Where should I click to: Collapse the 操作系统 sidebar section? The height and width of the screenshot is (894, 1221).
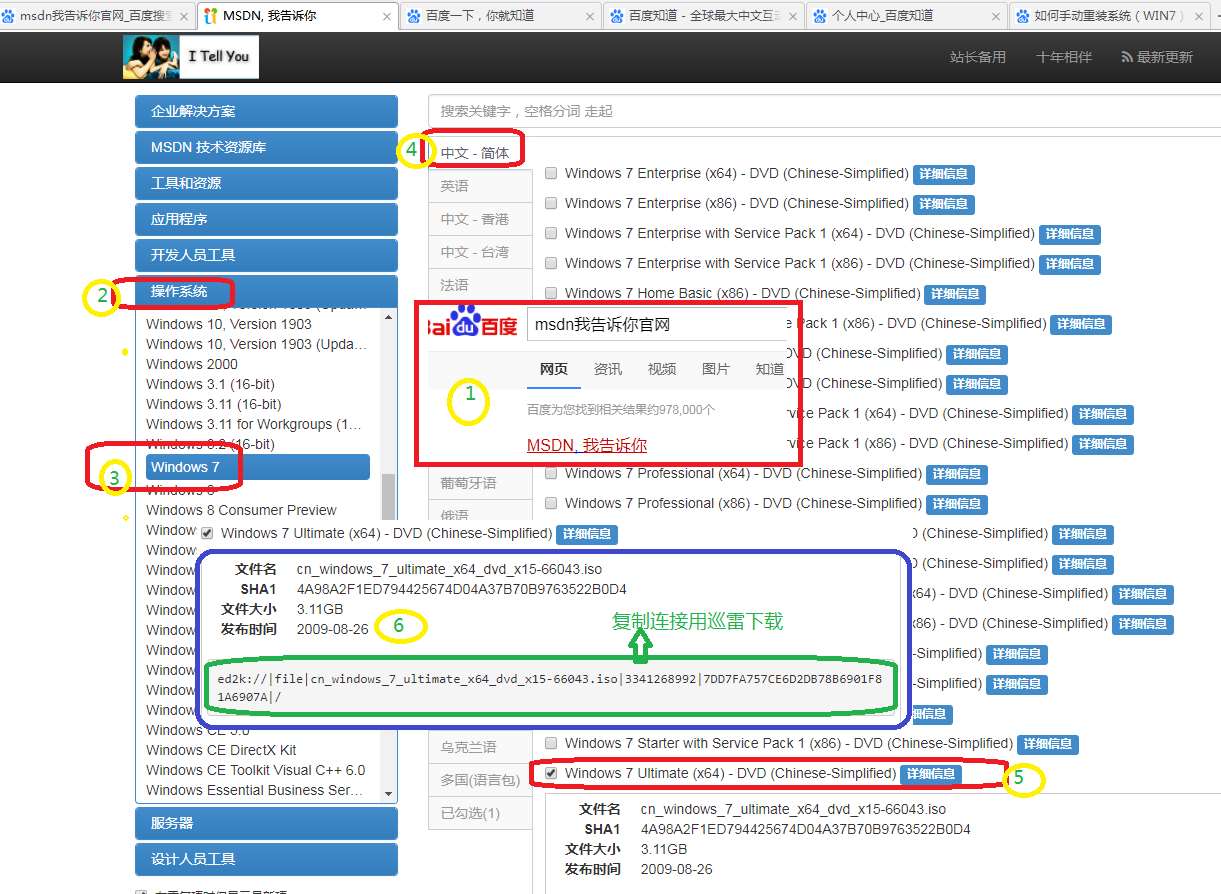[266, 291]
